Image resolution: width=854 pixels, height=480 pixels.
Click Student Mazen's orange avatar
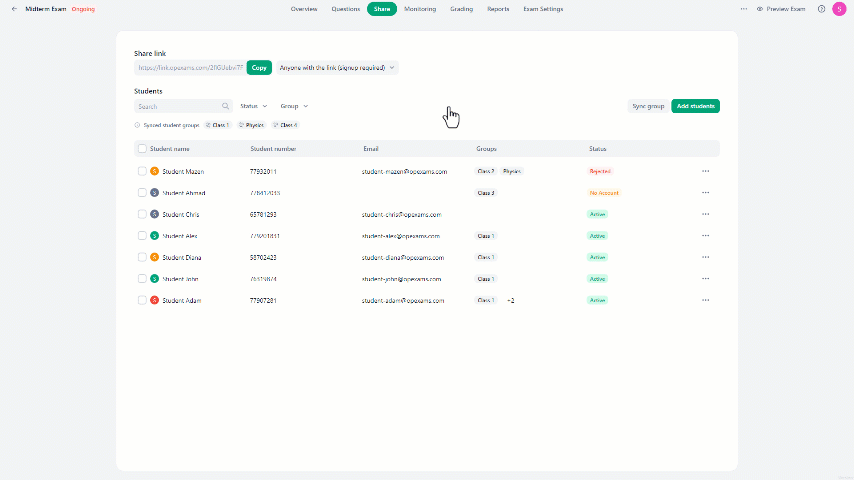[x=155, y=171]
